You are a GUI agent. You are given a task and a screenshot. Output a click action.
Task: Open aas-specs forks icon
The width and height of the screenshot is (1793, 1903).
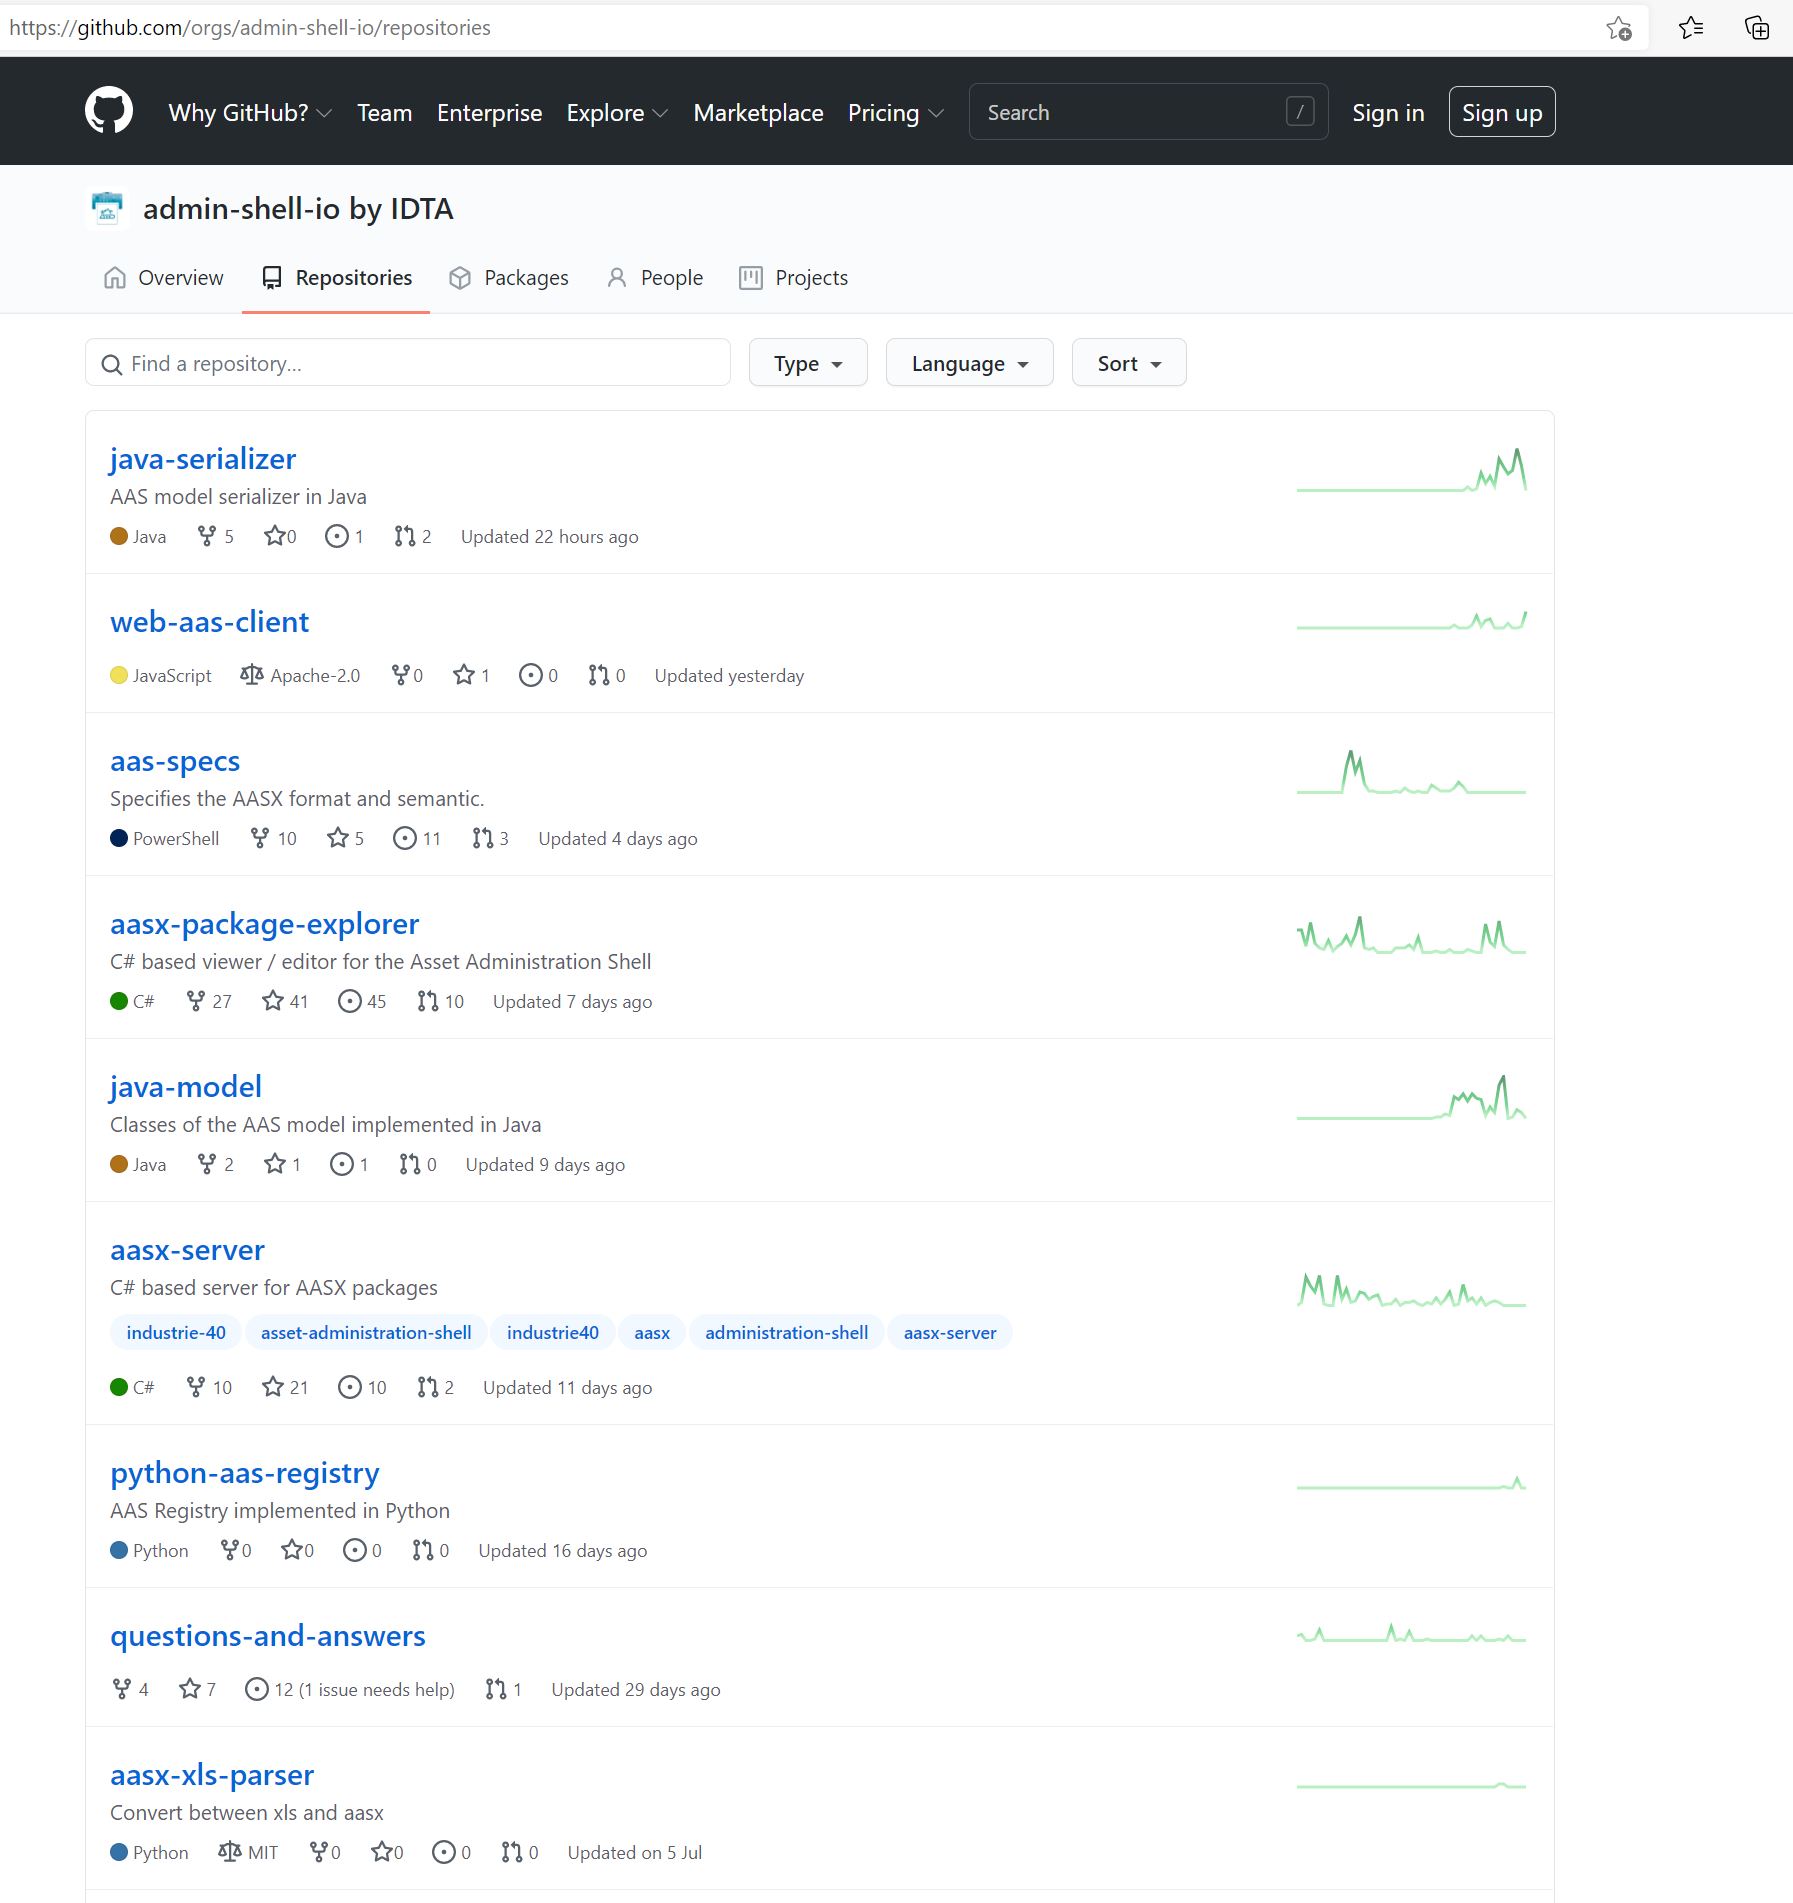260,839
